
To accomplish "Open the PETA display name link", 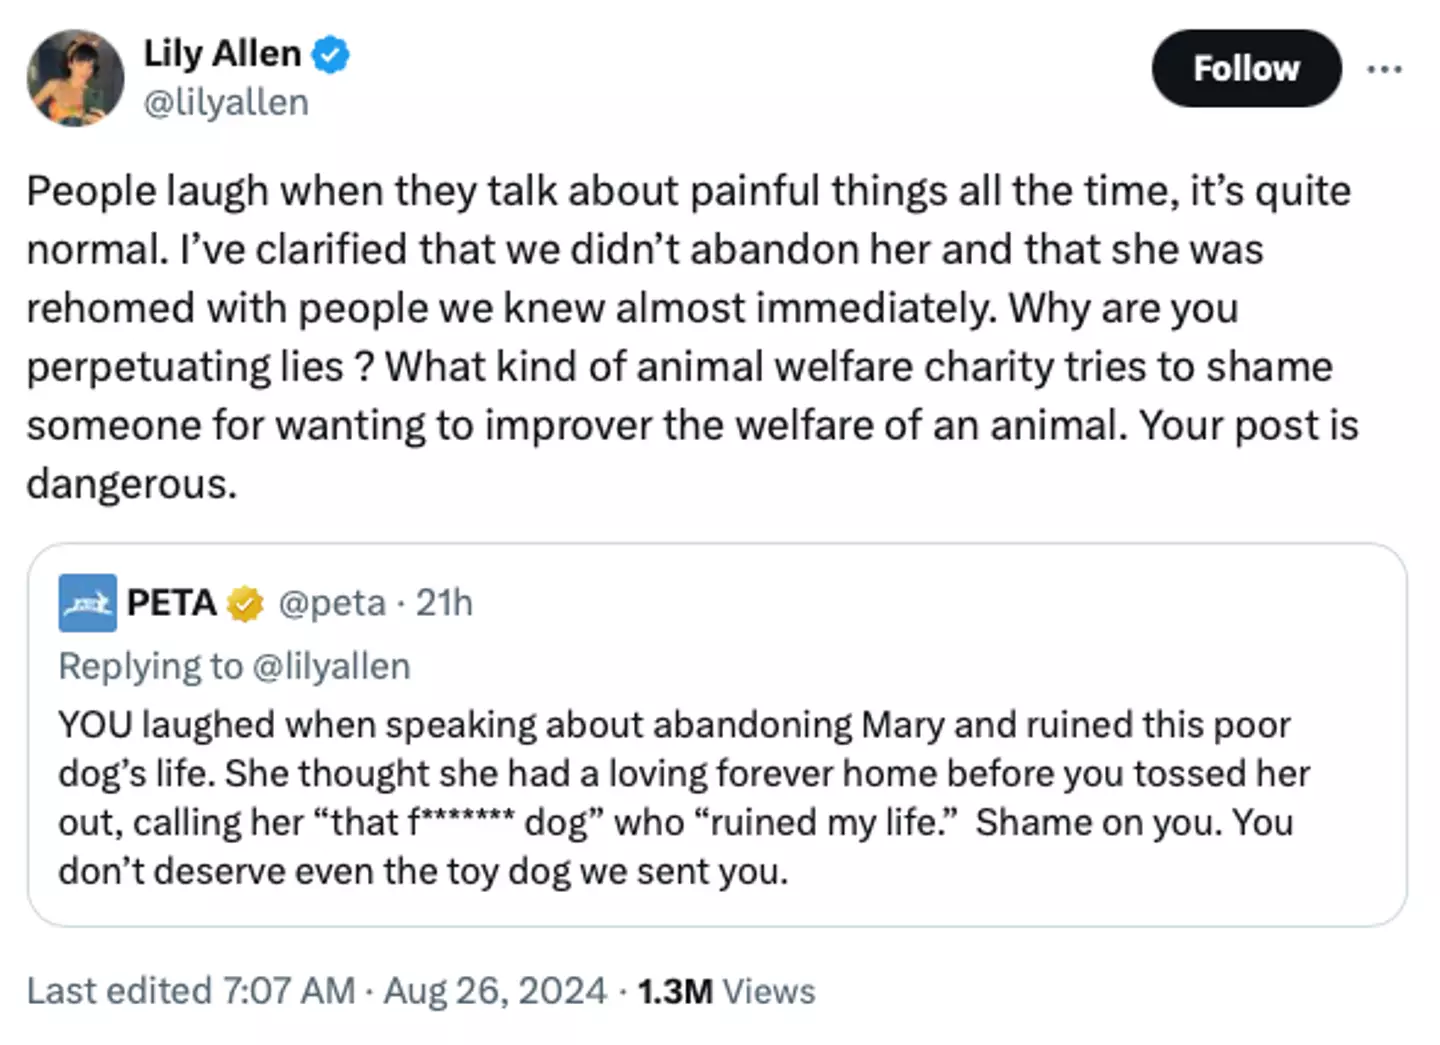I will point(172,603).
